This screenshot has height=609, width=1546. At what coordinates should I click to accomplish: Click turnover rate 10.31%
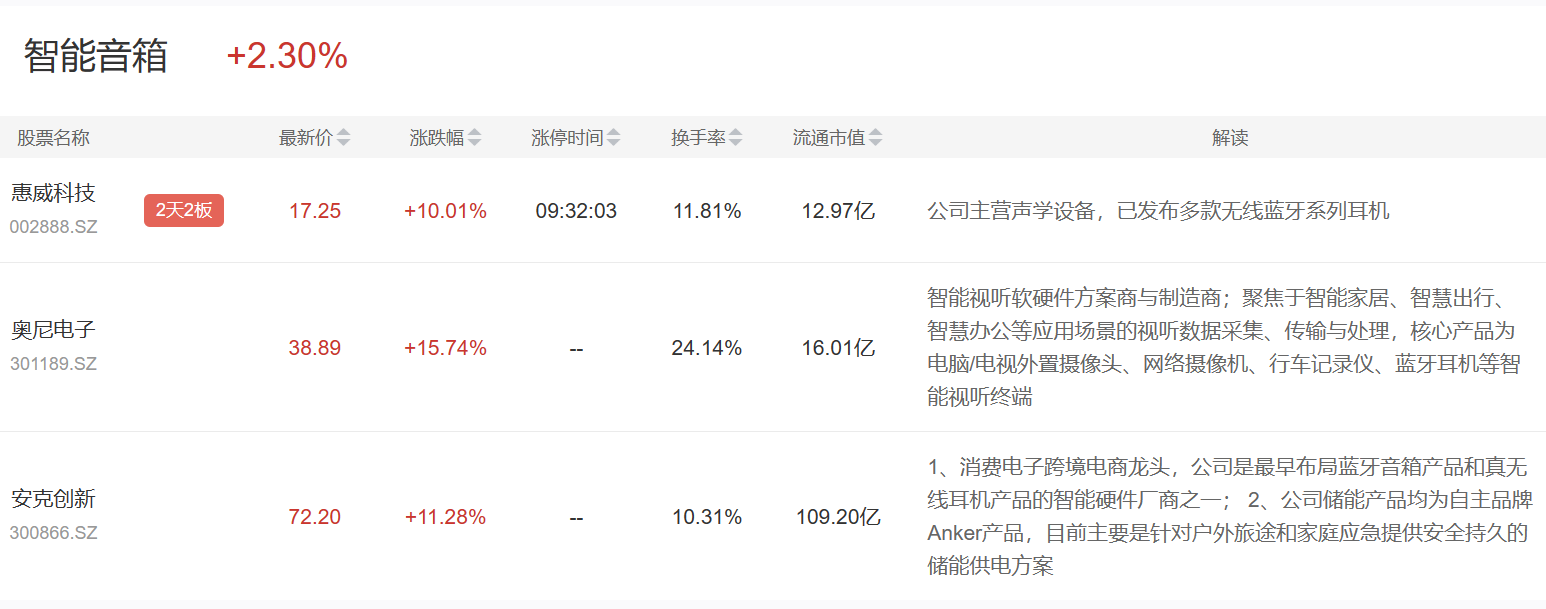[x=707, y=517]
